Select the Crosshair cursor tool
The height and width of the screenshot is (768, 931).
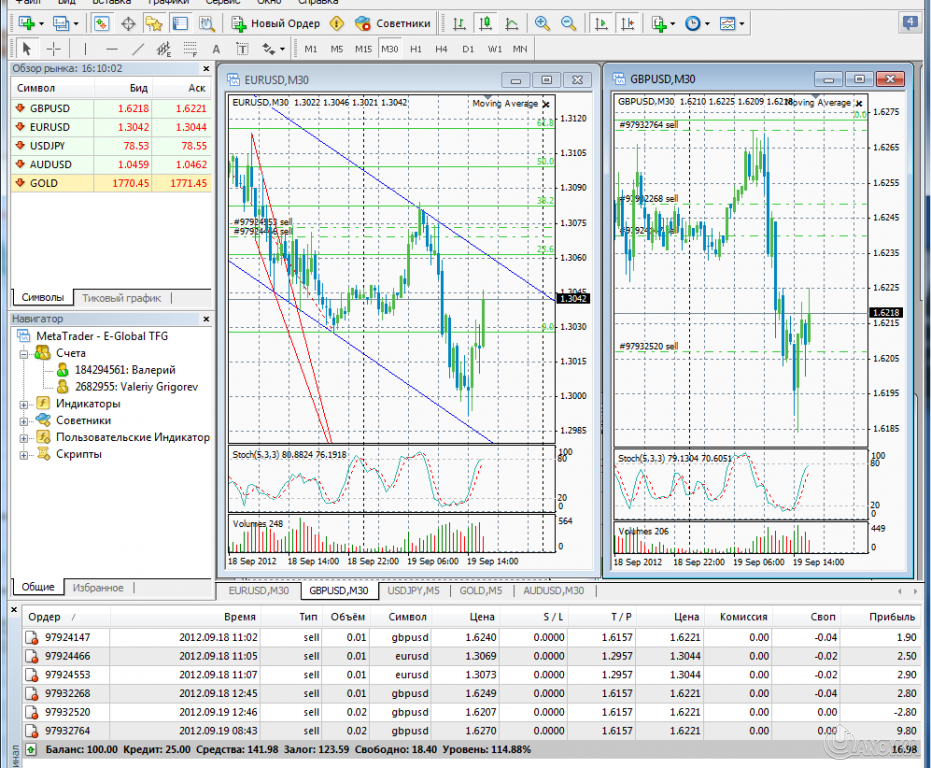point(53,48)
